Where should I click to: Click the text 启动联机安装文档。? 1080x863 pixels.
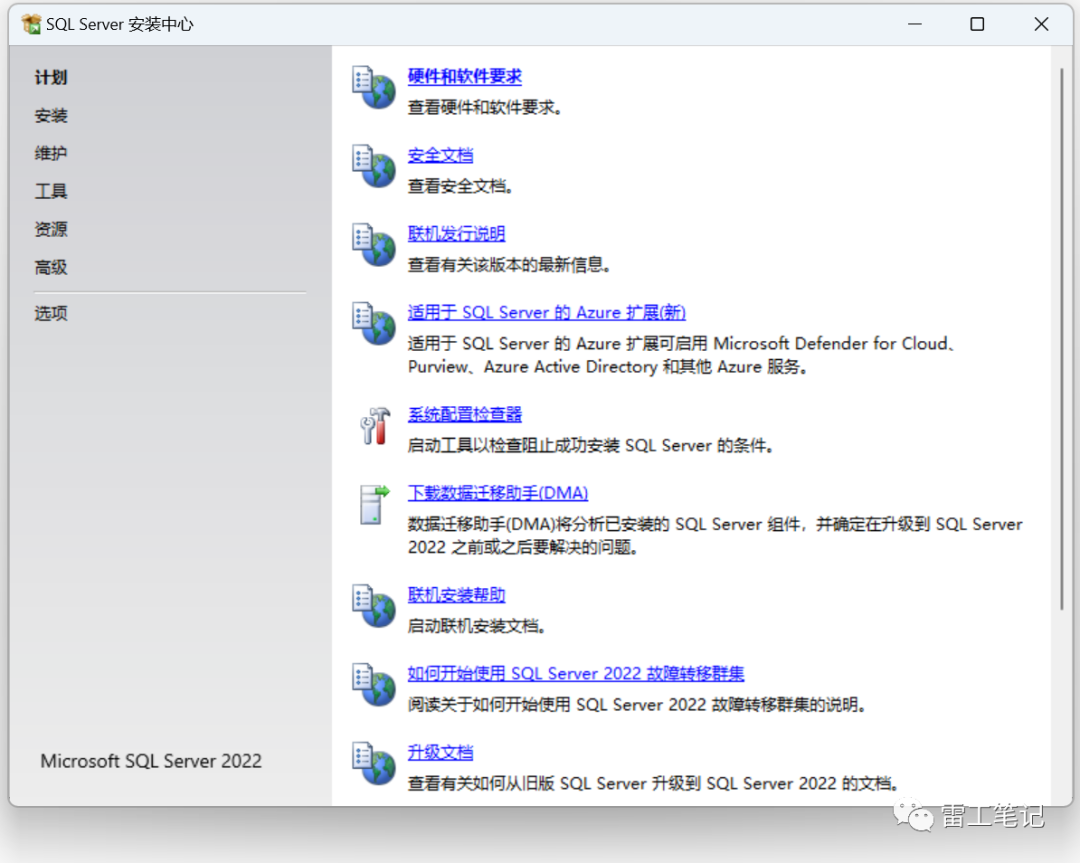coord(477,625)
